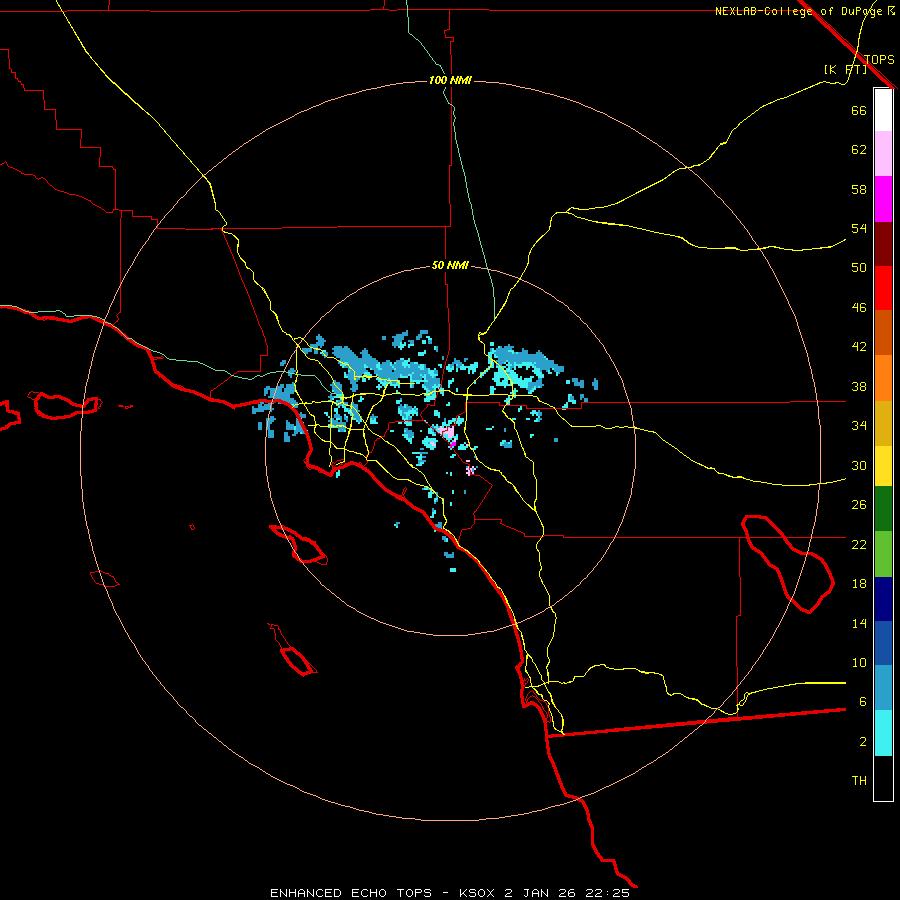Select the light green legend color band
The image size is (900, 900).
(x=883, y=554)
